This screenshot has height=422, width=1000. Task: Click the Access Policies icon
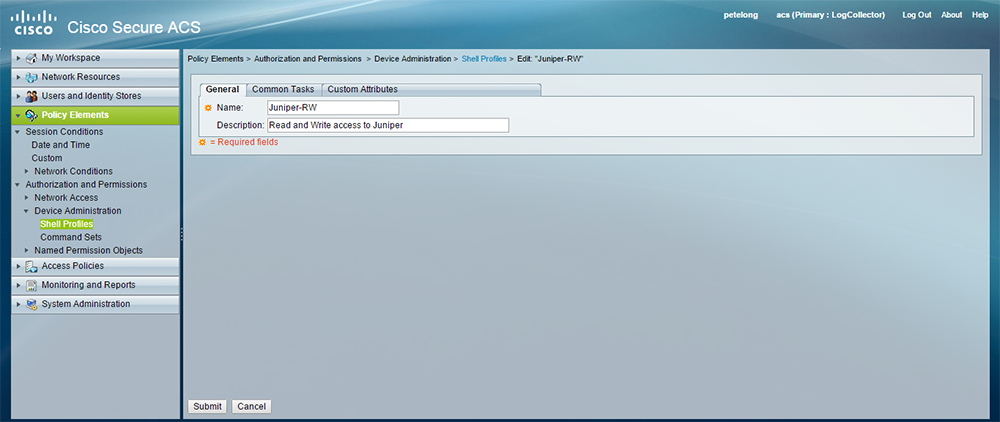[x=31, y=266]
